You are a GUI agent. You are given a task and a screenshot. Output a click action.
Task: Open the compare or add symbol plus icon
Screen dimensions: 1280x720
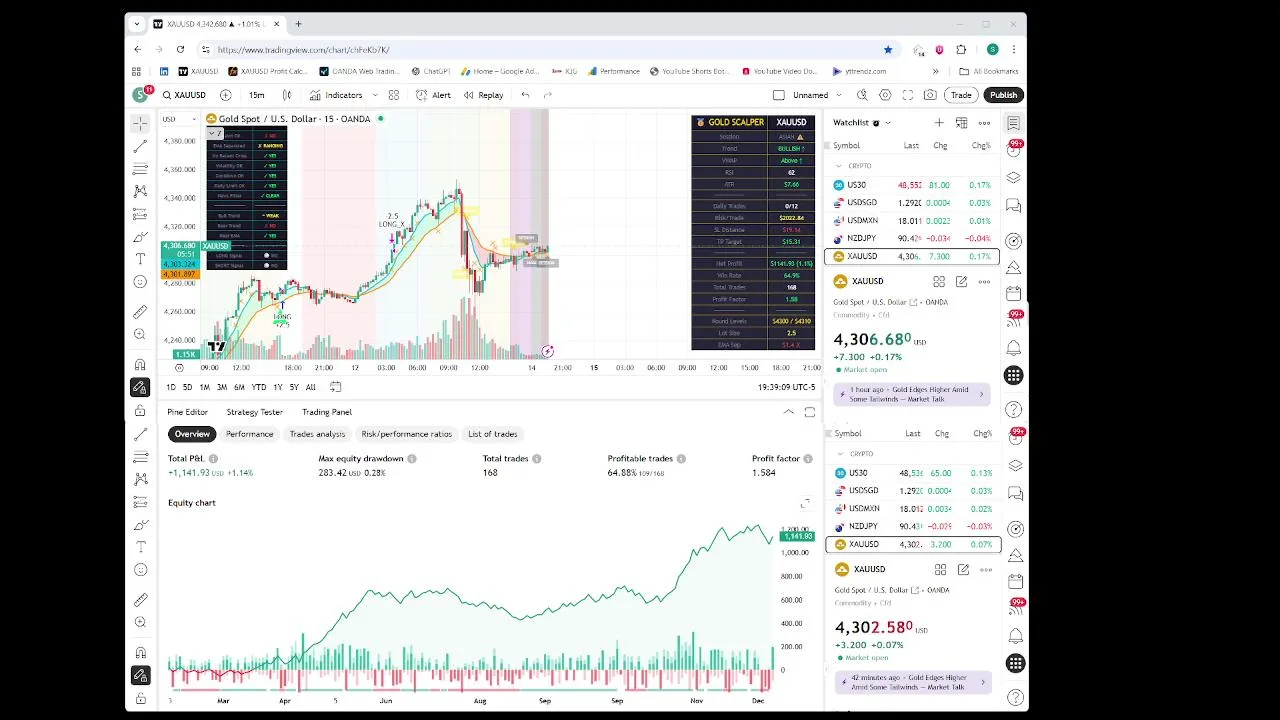[x=225, y=95]
